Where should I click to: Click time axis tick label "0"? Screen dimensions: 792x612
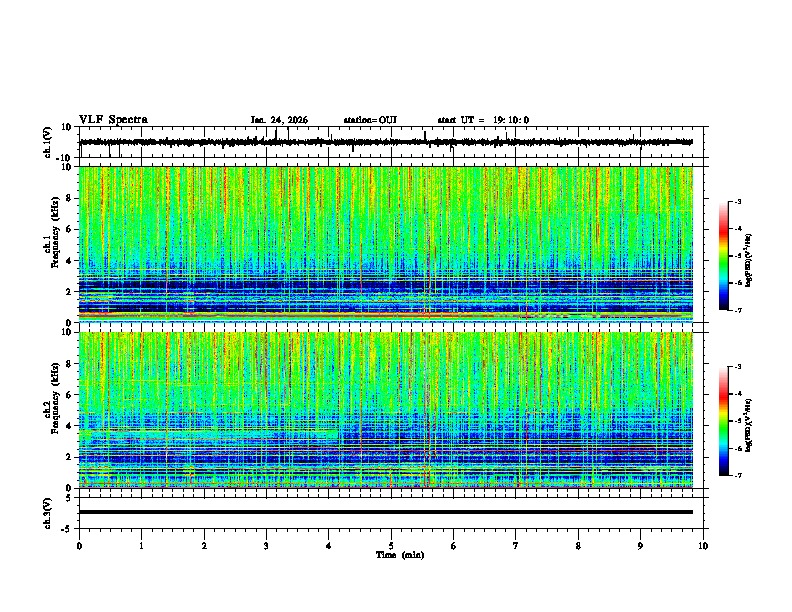pyautogui.click(x=79, y=546)
